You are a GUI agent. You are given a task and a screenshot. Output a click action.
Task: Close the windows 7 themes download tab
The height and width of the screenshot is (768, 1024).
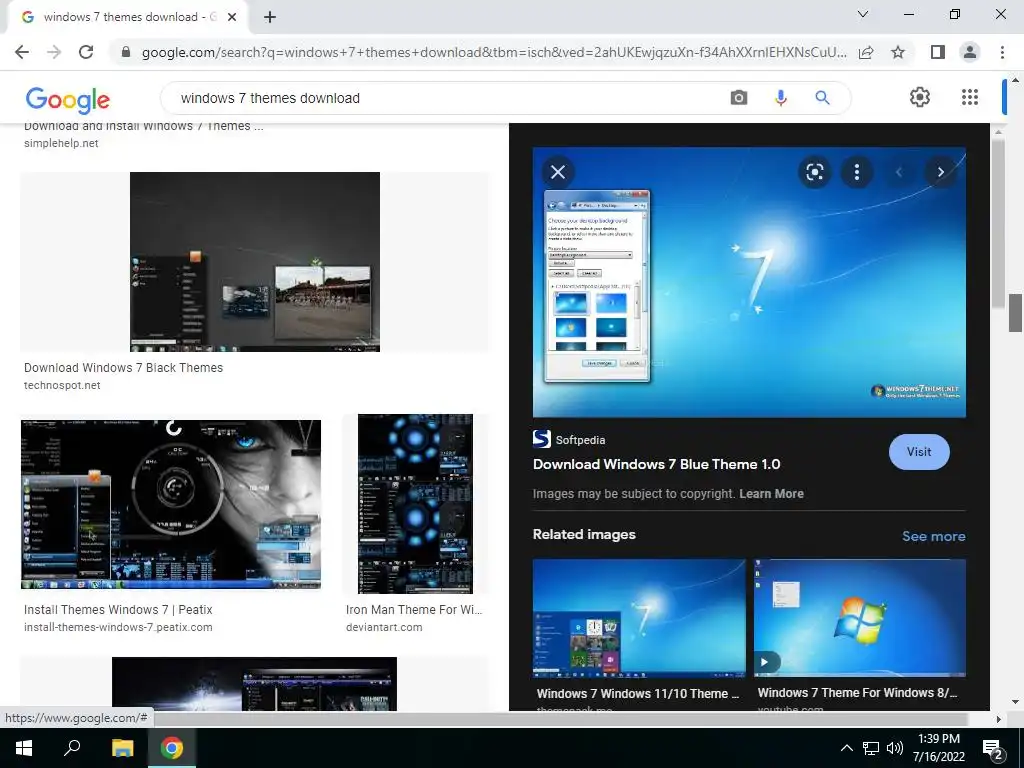[x=232, y=18]
